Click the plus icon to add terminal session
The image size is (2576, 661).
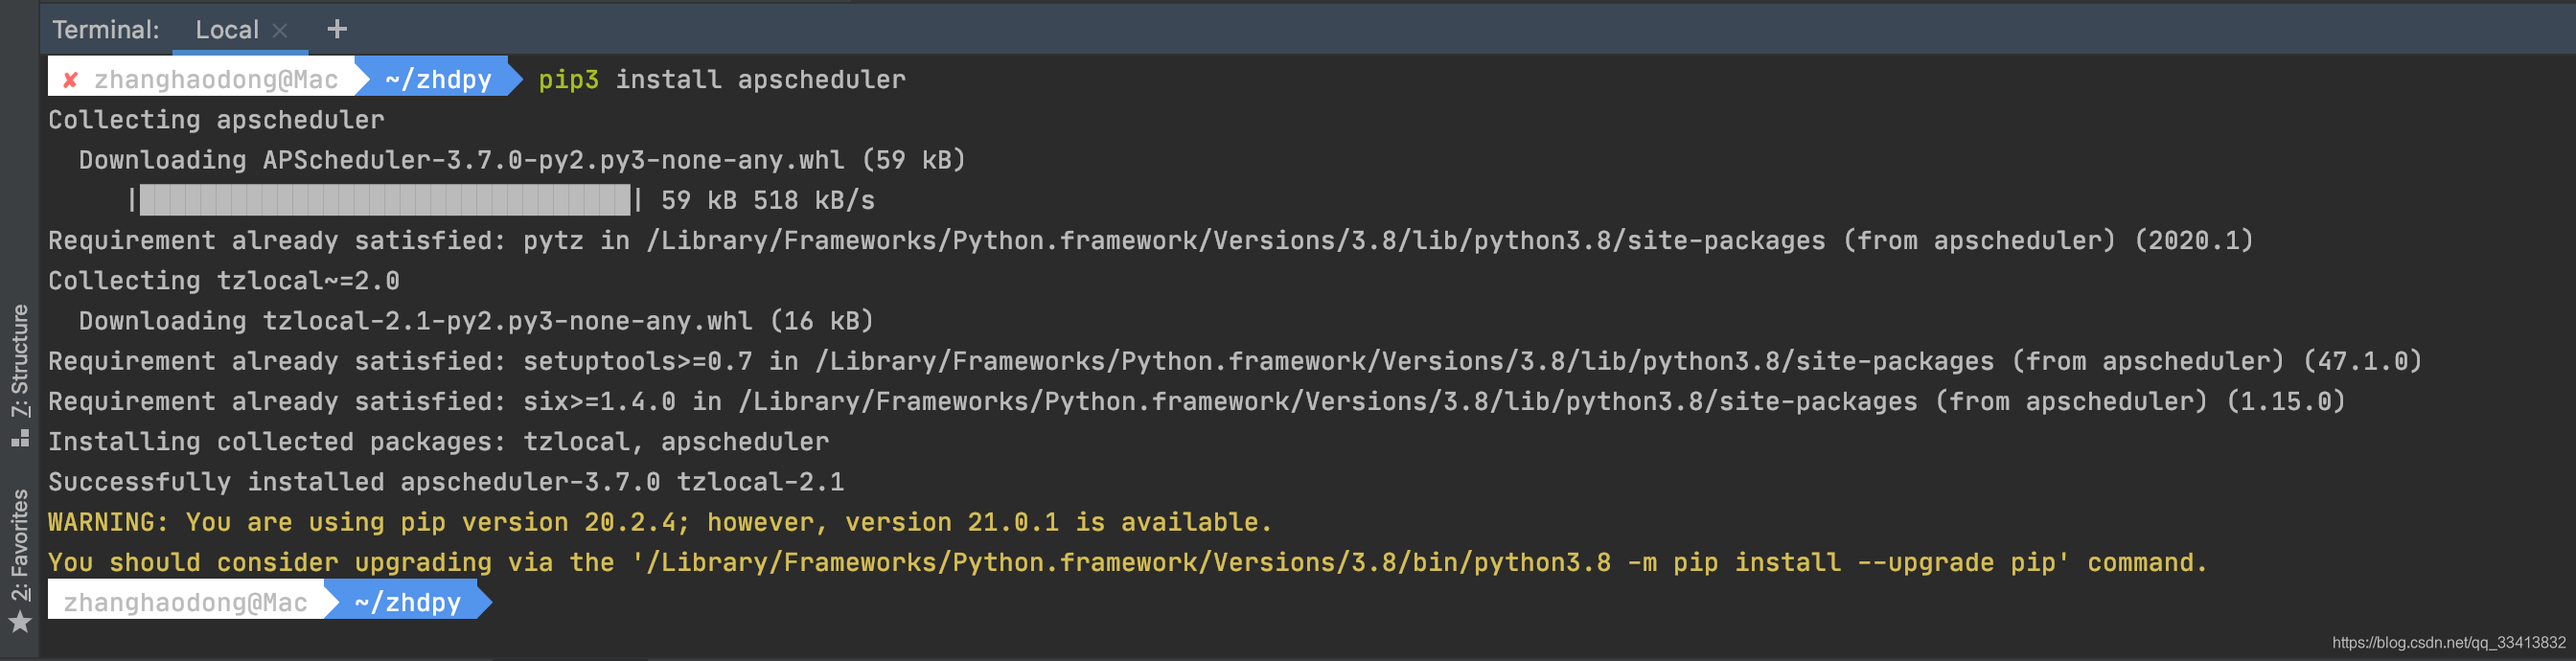337,29
